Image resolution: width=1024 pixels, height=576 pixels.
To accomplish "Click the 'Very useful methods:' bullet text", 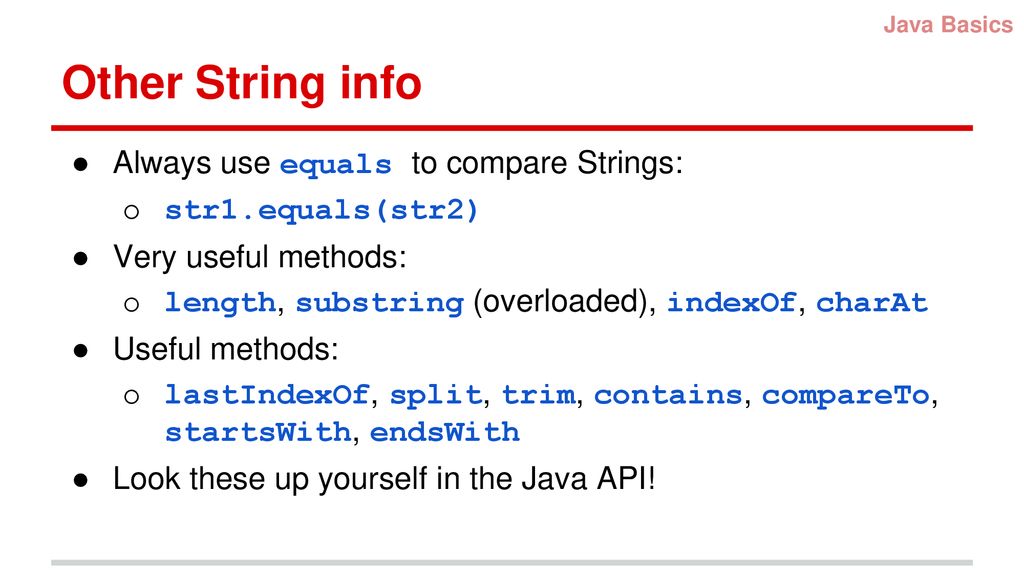I will 259,257.
